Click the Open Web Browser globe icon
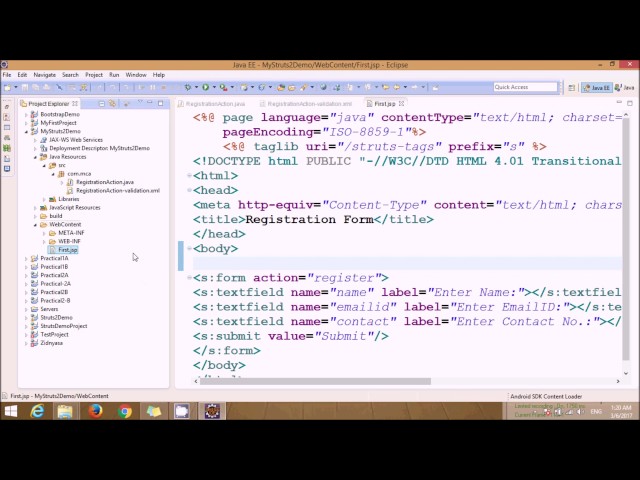The height and width of the screenshot is (480, 640). pyautogui.click(x=323, y=87)
